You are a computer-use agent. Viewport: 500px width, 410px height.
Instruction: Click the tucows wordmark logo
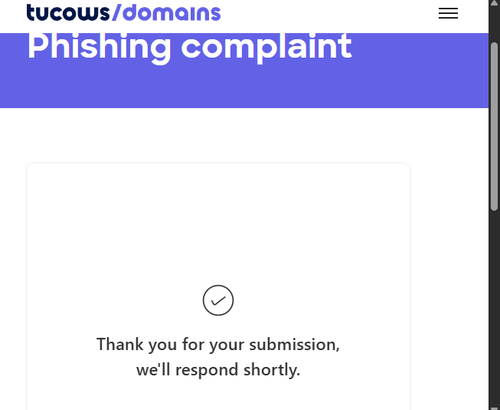68,13
